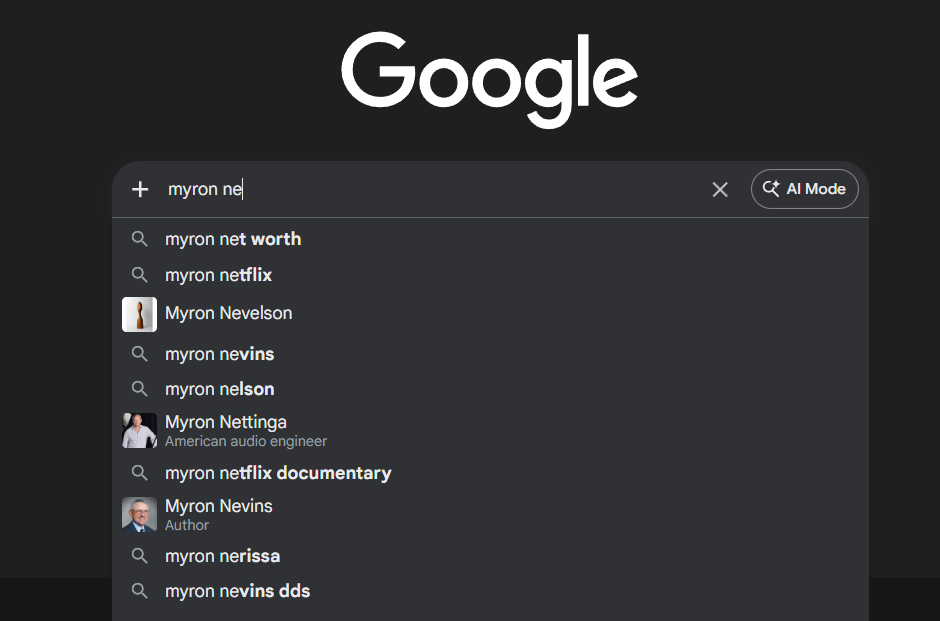940x621 pixels.
Task: Choose Myron Nevins suggestion
Action: click(x=490, y=514)
